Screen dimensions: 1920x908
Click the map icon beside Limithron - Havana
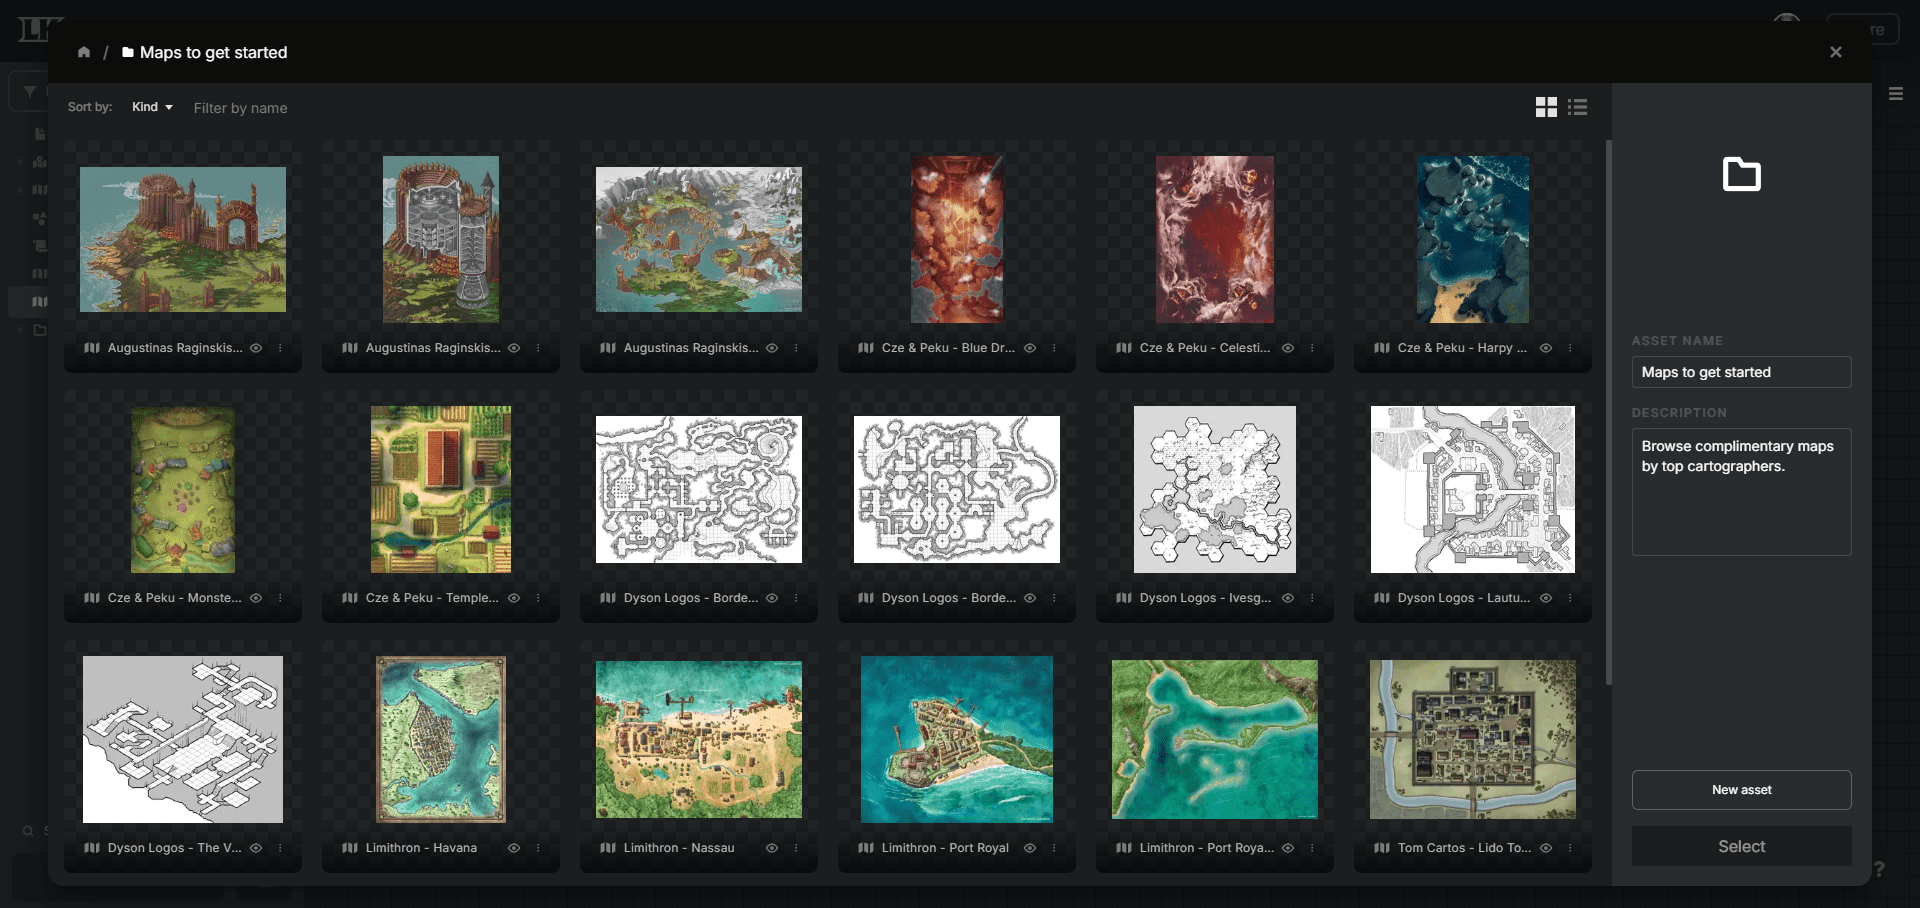tap(349, 847)
